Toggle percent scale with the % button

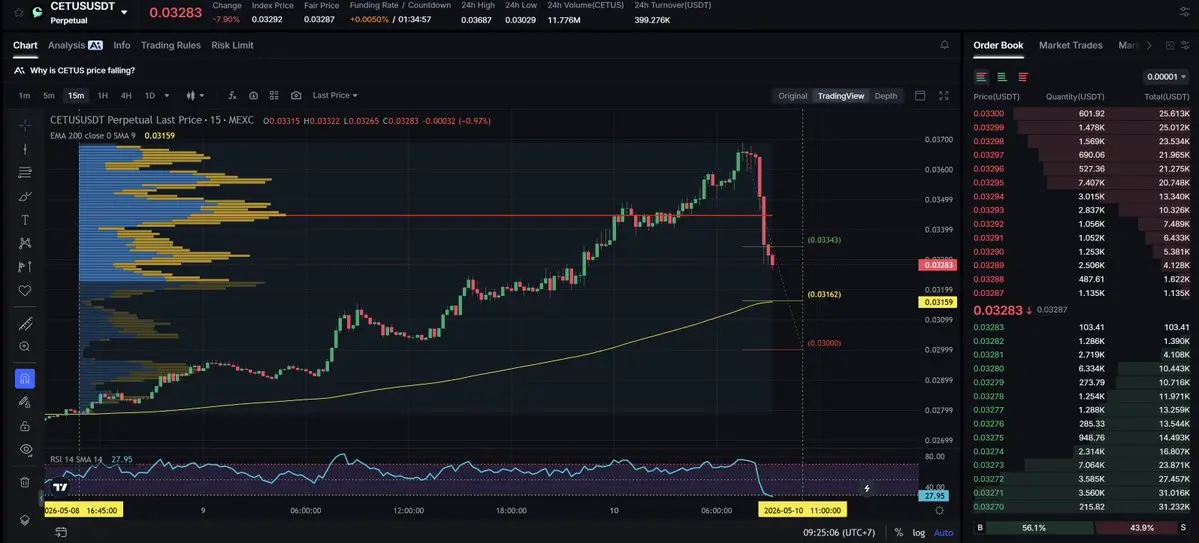click(898, 532)
